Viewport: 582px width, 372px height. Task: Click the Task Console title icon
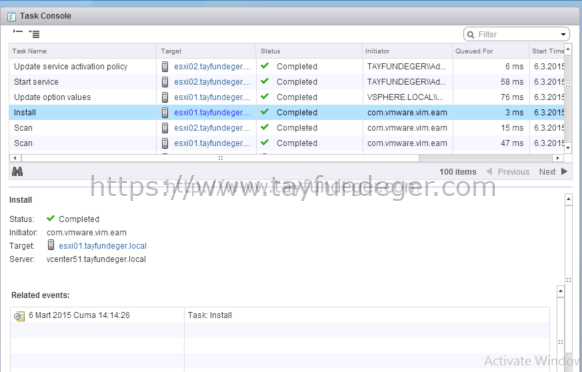(12, 16)
